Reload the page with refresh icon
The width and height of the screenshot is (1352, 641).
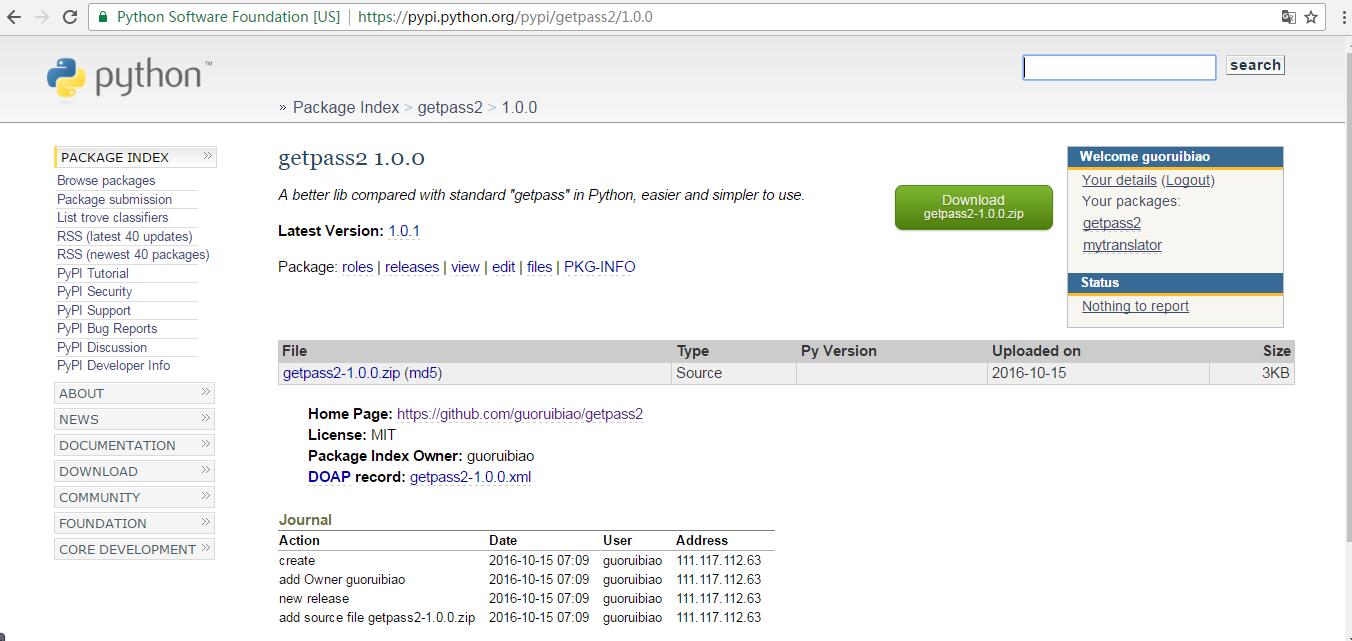tap(70, 17)
